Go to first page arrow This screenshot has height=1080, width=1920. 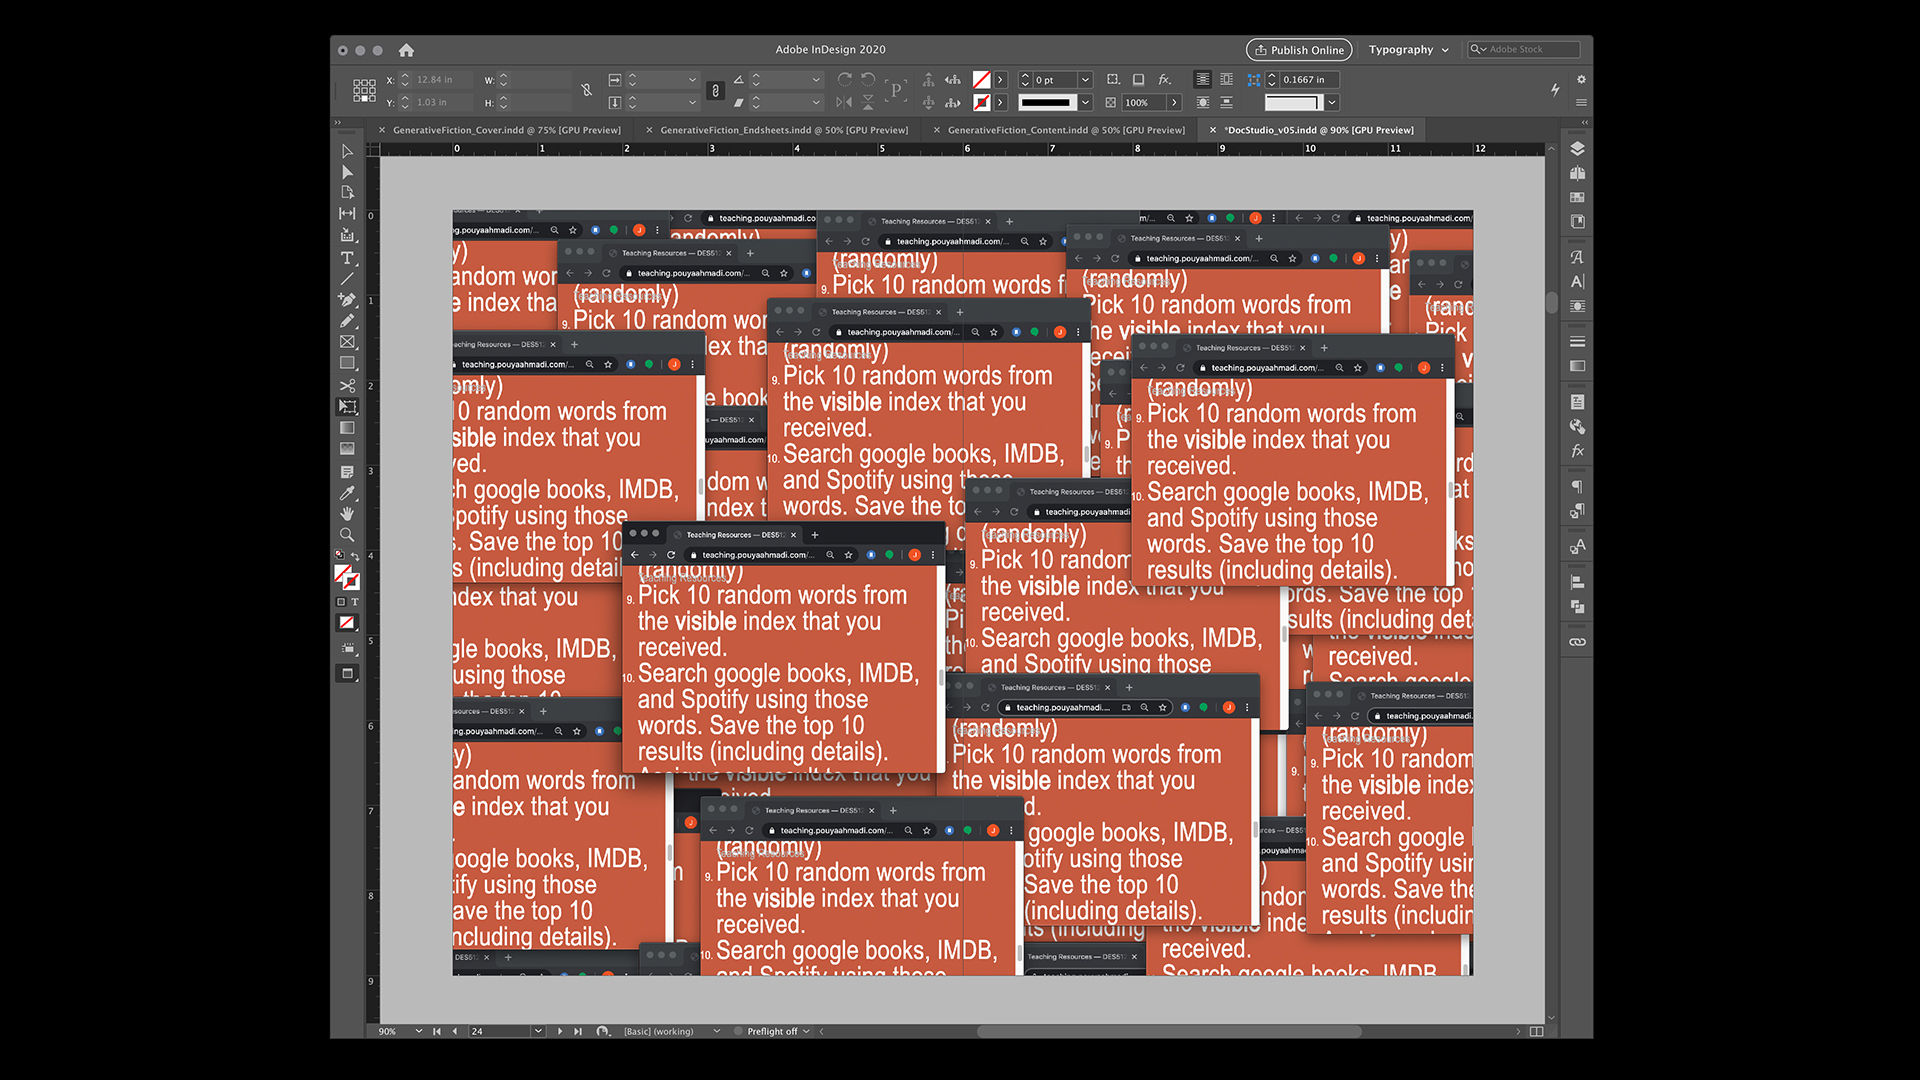click(437, 1031)
